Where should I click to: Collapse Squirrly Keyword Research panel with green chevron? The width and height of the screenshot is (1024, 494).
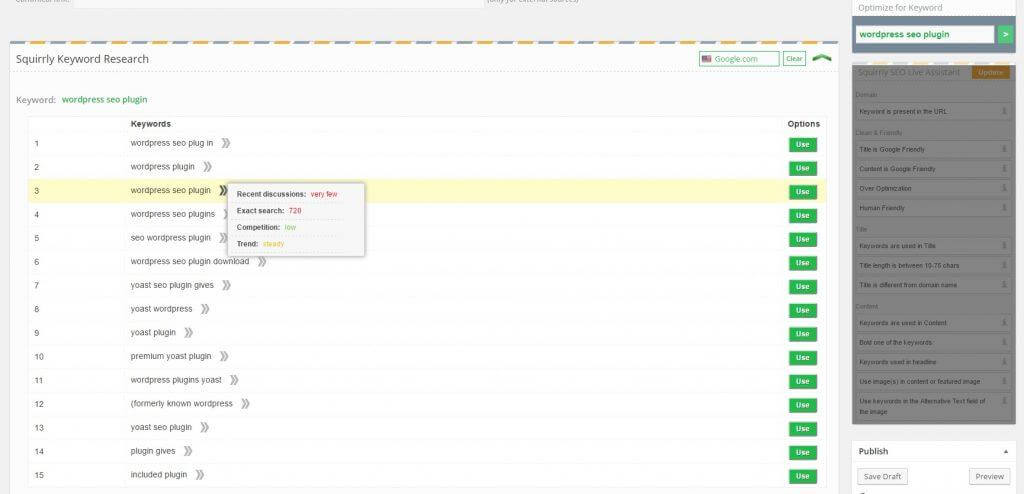[822, 58]
